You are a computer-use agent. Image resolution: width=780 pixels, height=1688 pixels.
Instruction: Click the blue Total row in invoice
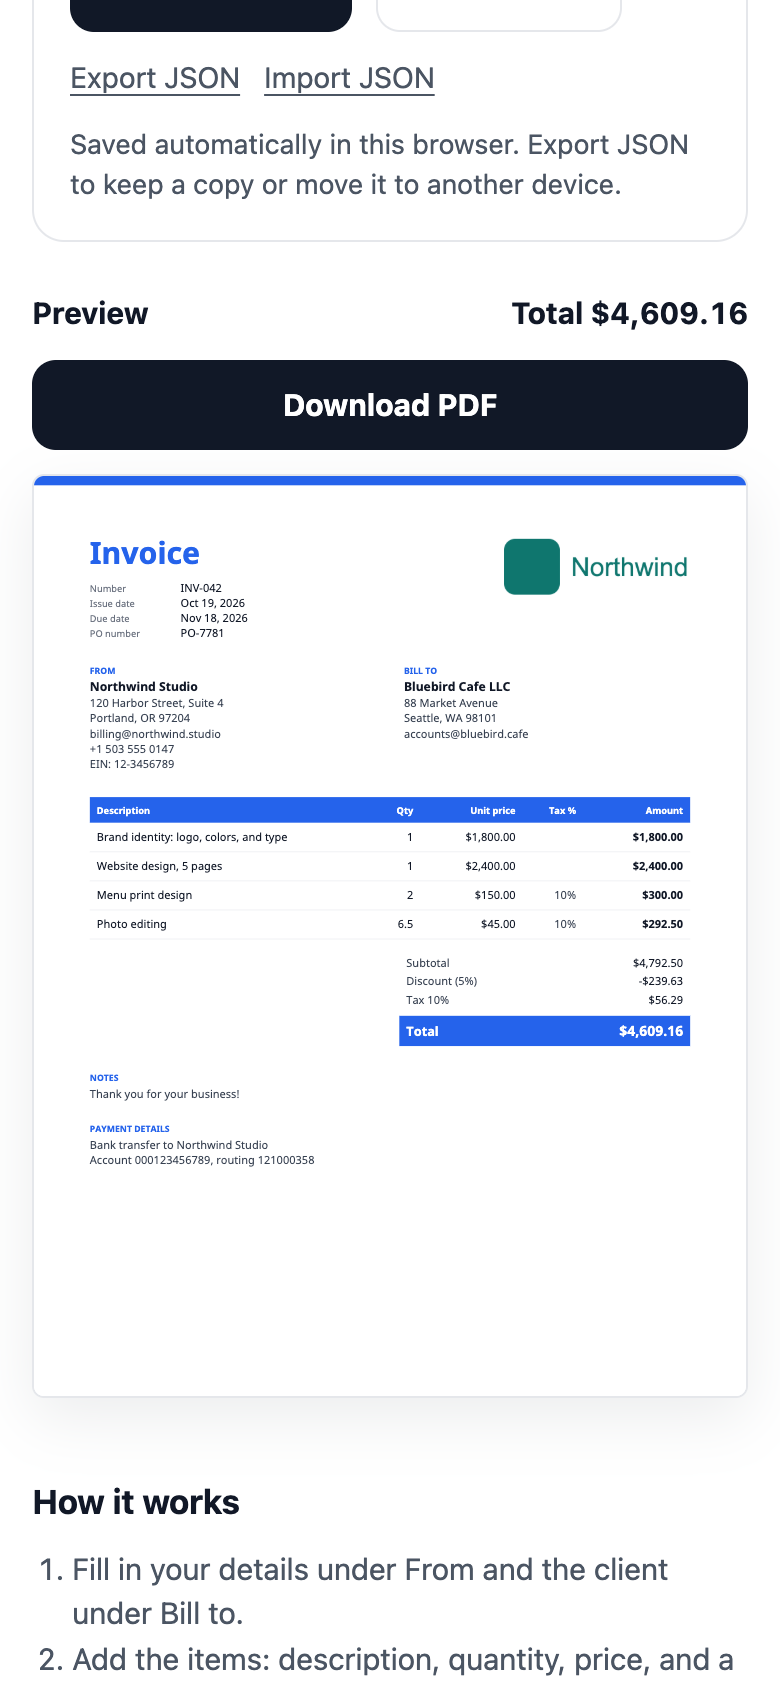tap(545, 1031)
